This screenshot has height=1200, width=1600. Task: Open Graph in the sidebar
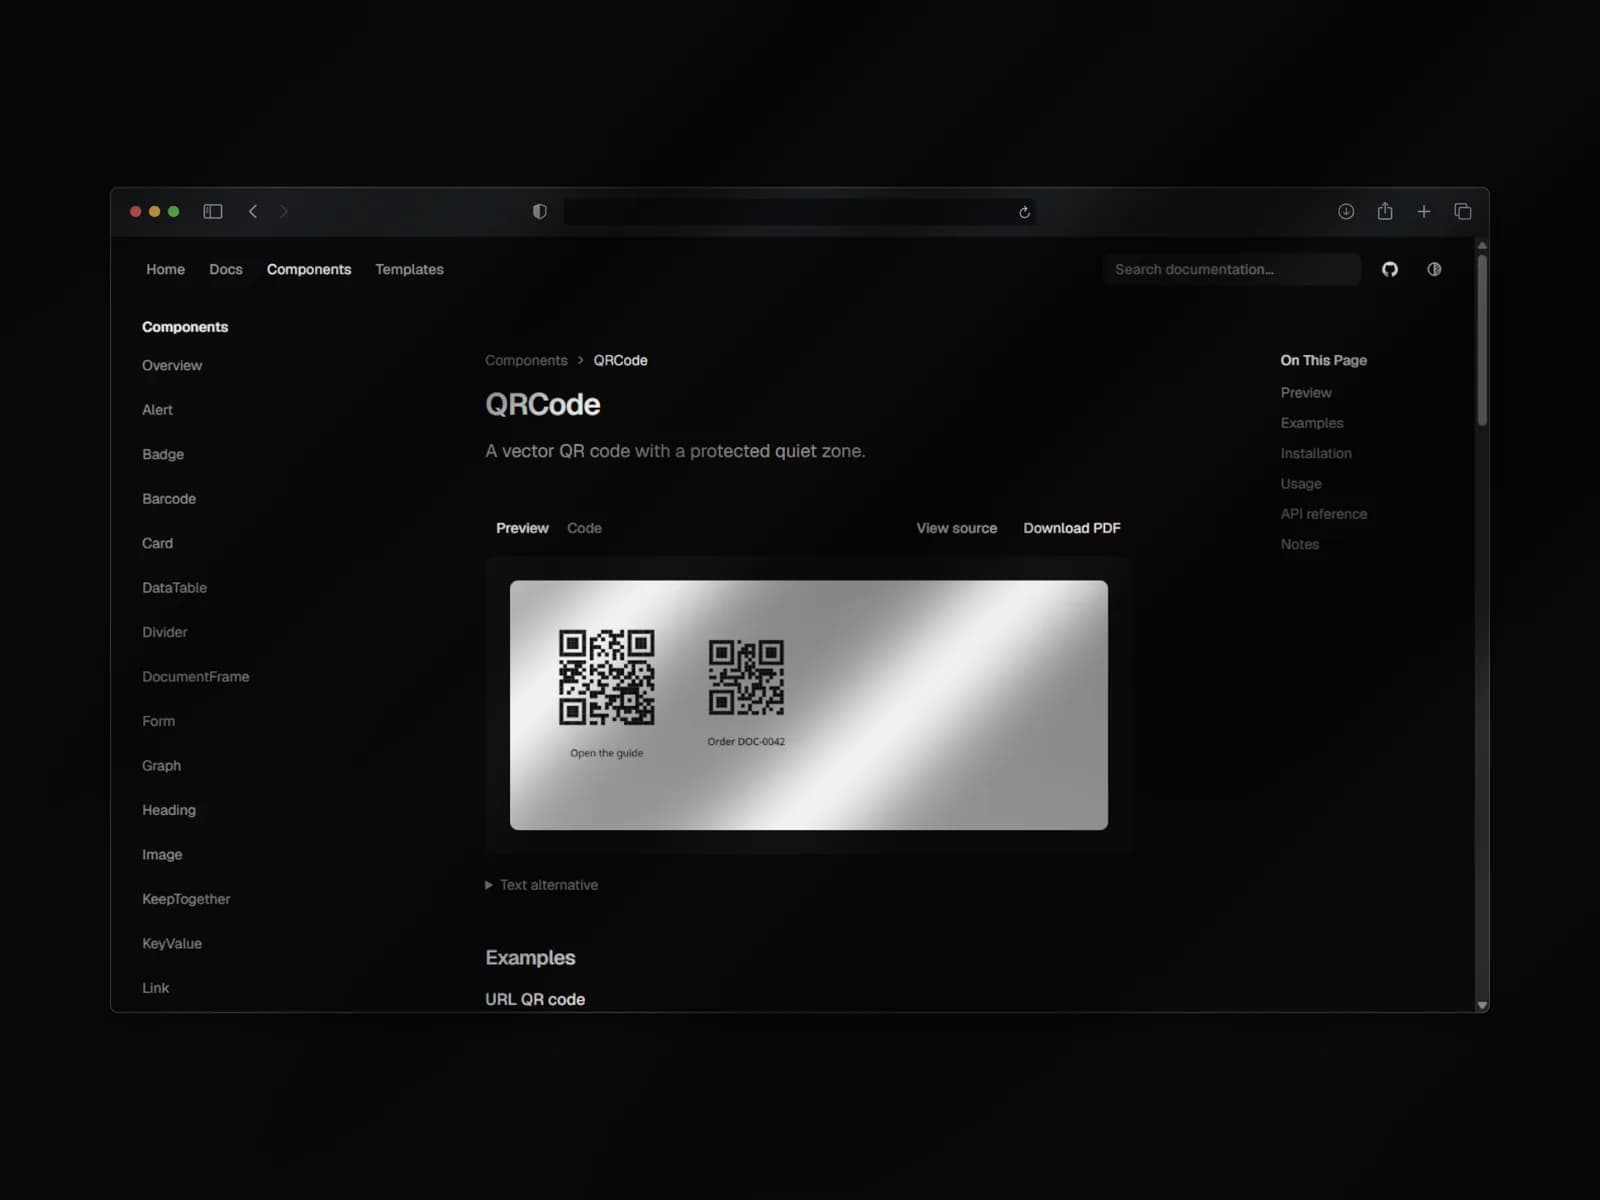click(161, 765)
